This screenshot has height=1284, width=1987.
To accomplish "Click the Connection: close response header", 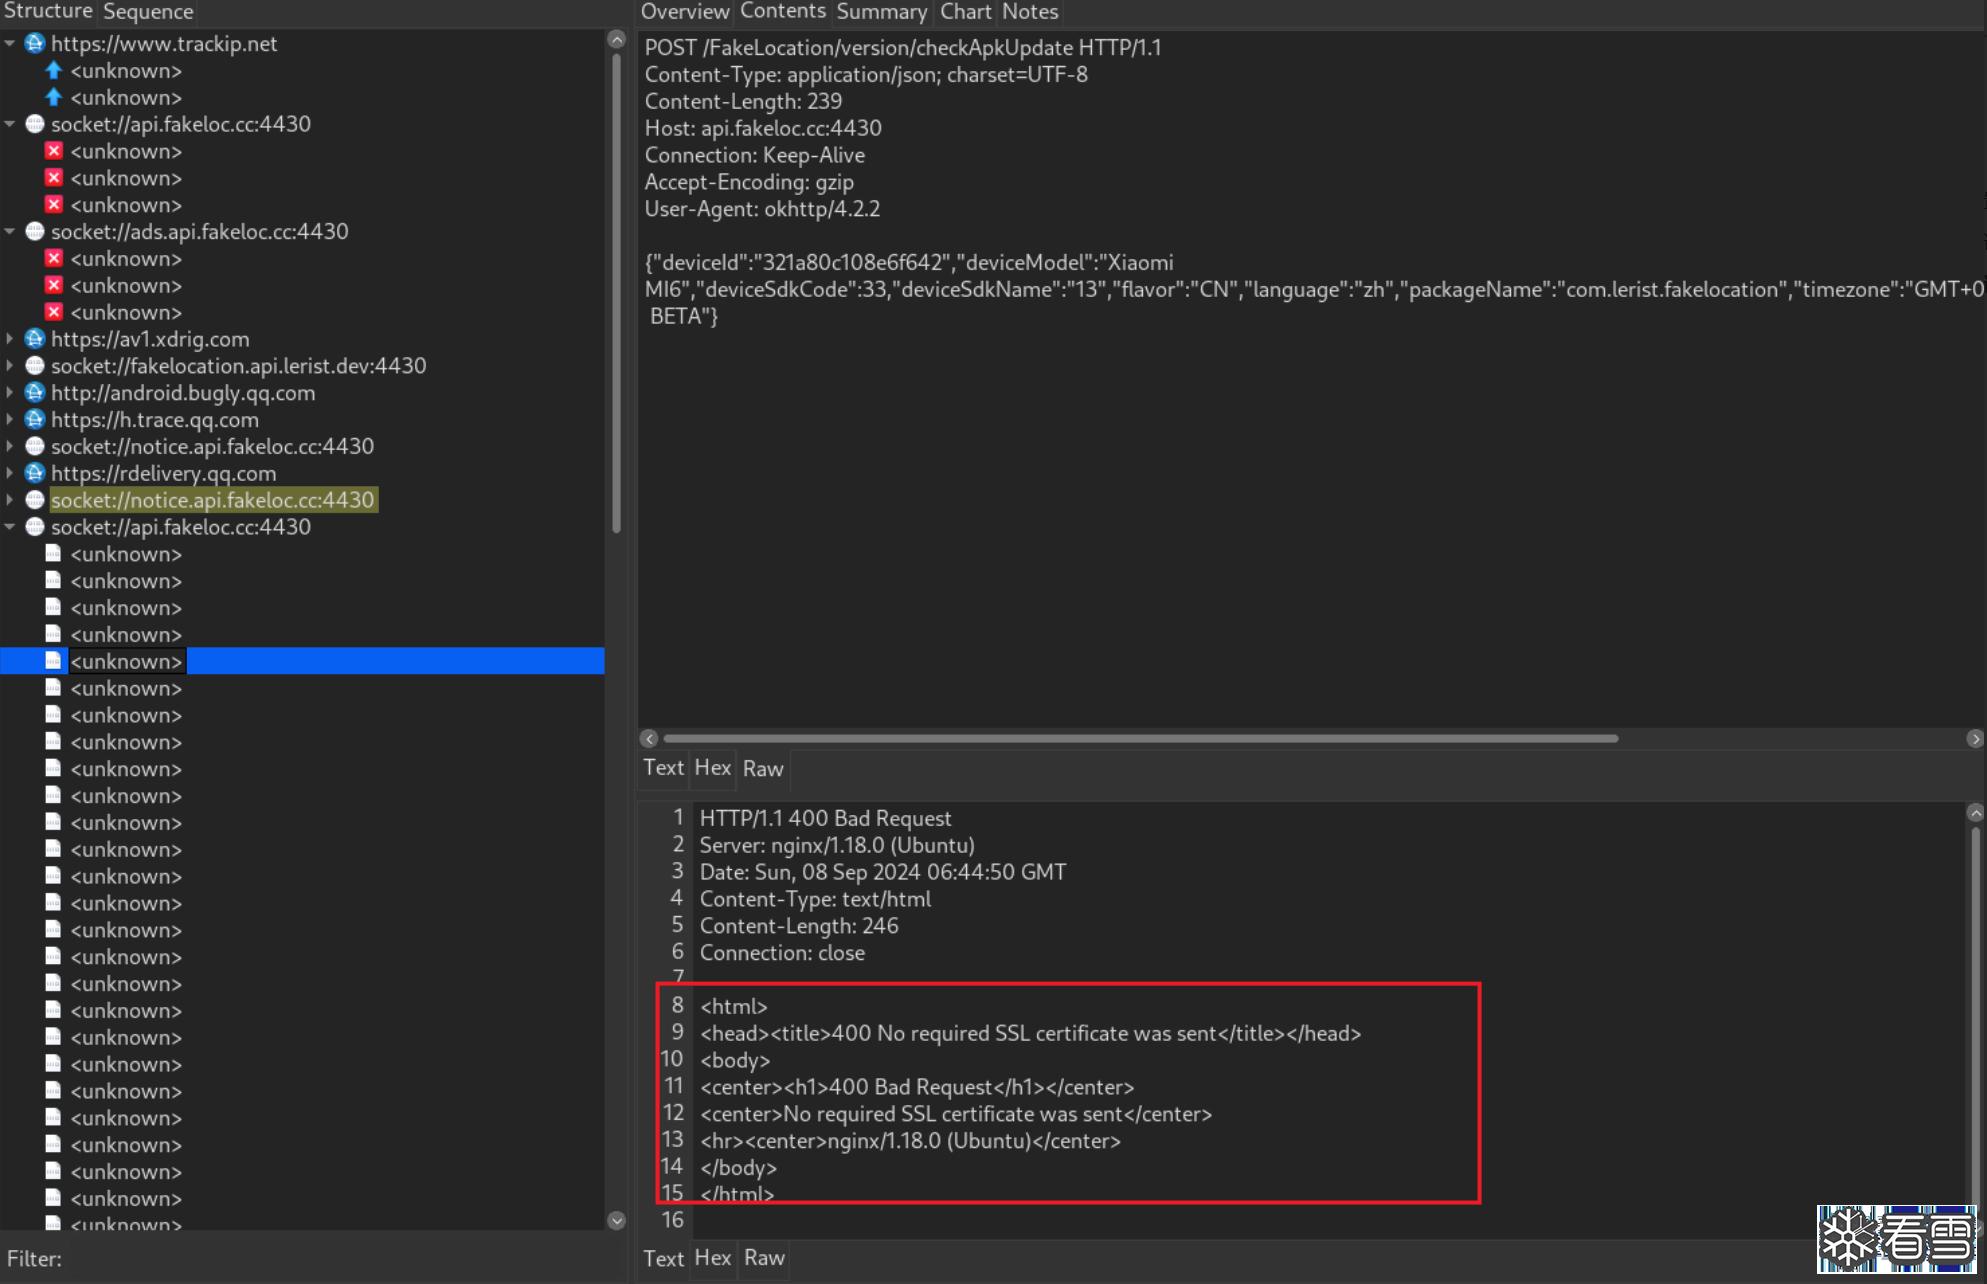I will (x=782, y=953).
